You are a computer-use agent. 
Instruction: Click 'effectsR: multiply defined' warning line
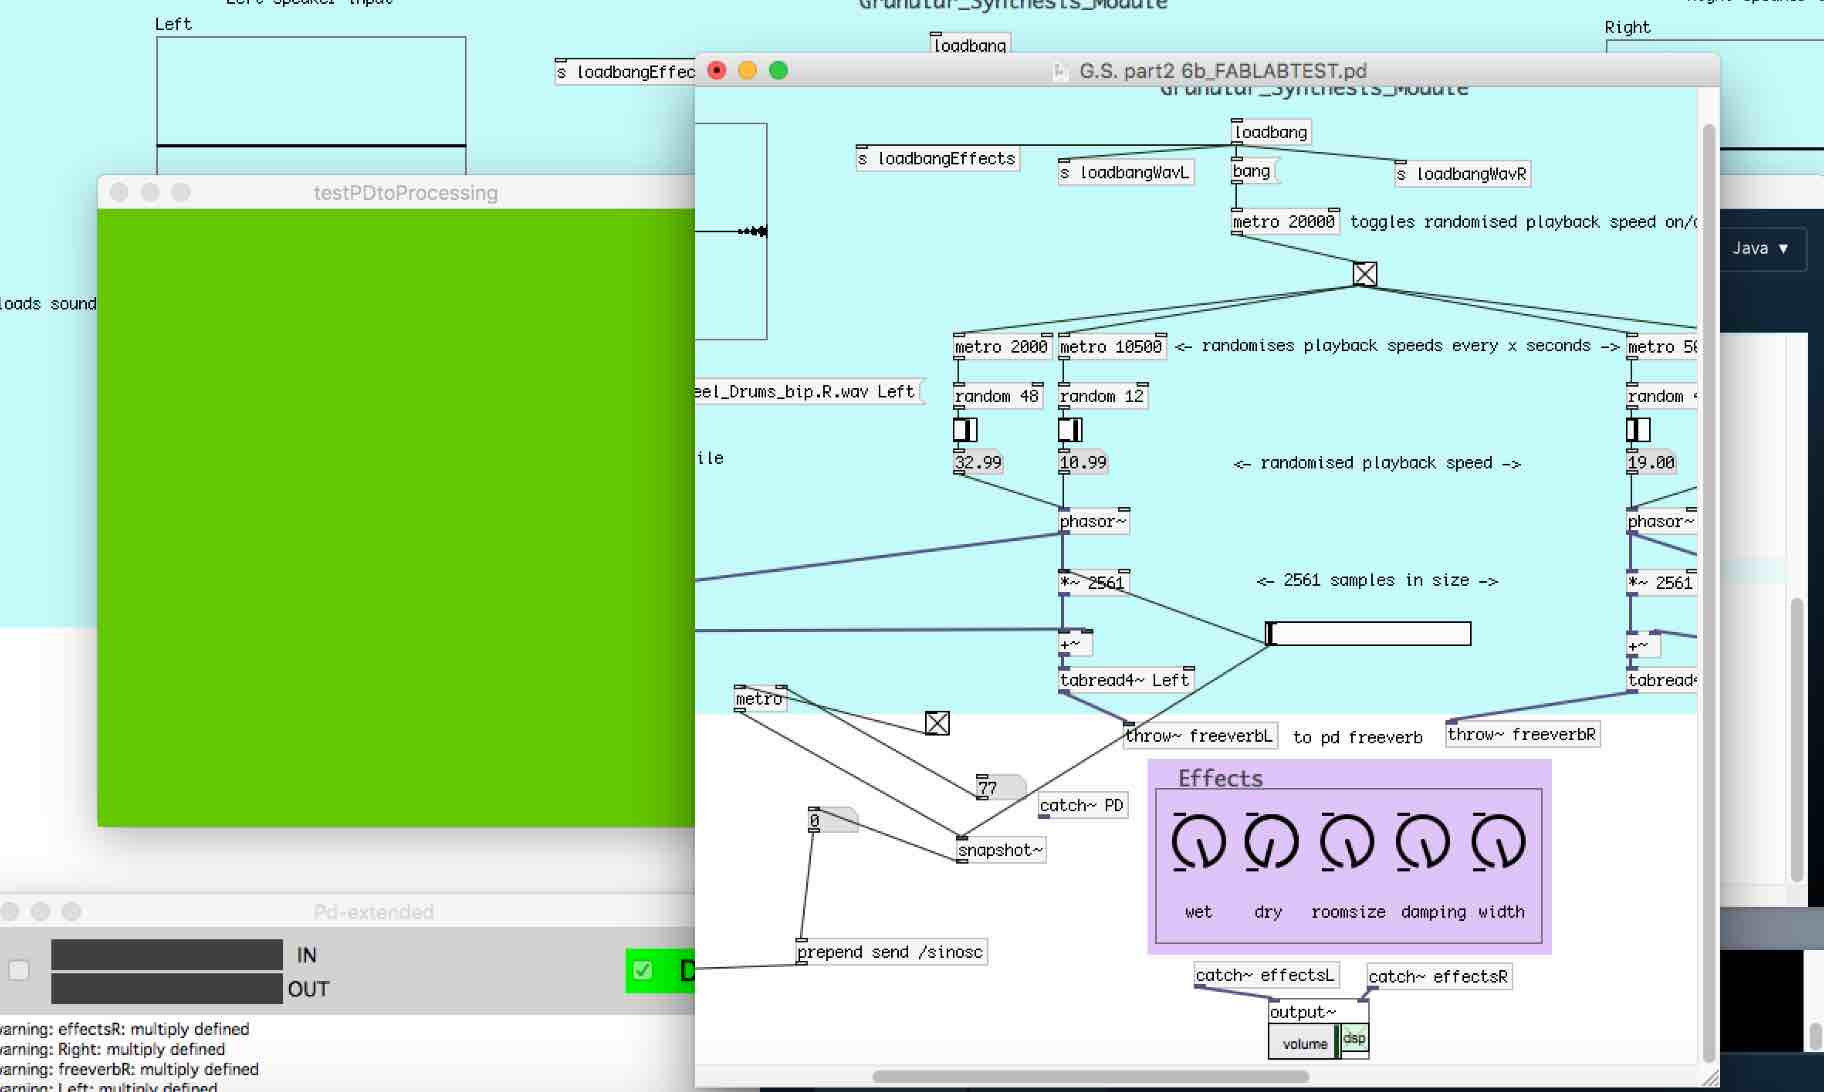click(x=125, y=1029)
